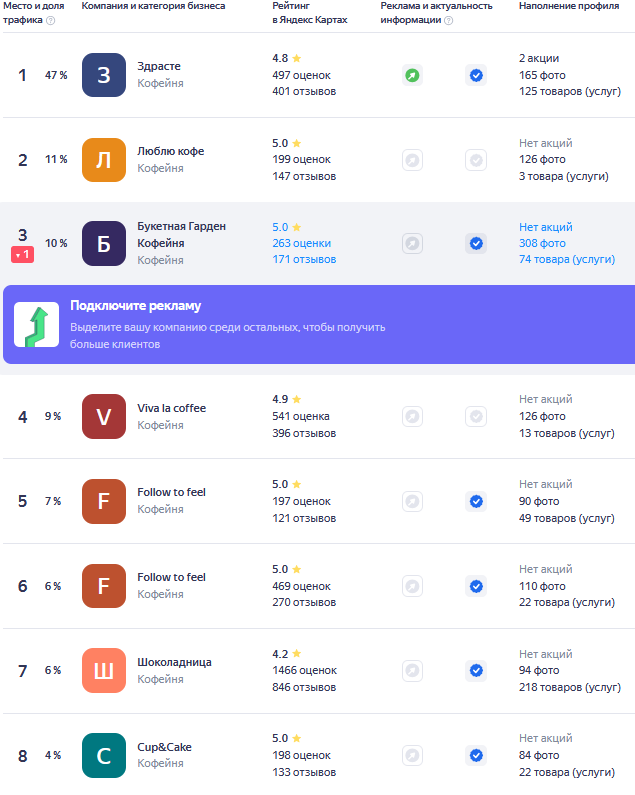
Task: Open the '171 отзывов' reviews link
Action: 304,260
